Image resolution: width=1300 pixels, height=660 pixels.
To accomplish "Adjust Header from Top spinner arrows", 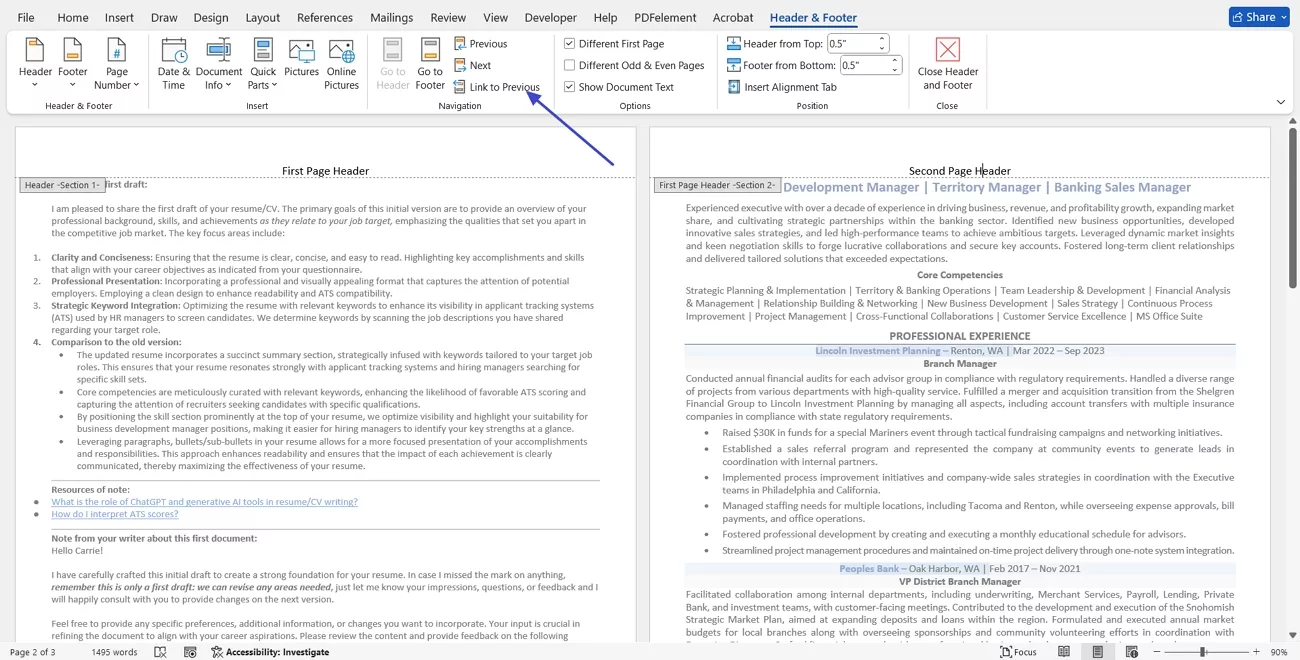I will click(883, 44).
